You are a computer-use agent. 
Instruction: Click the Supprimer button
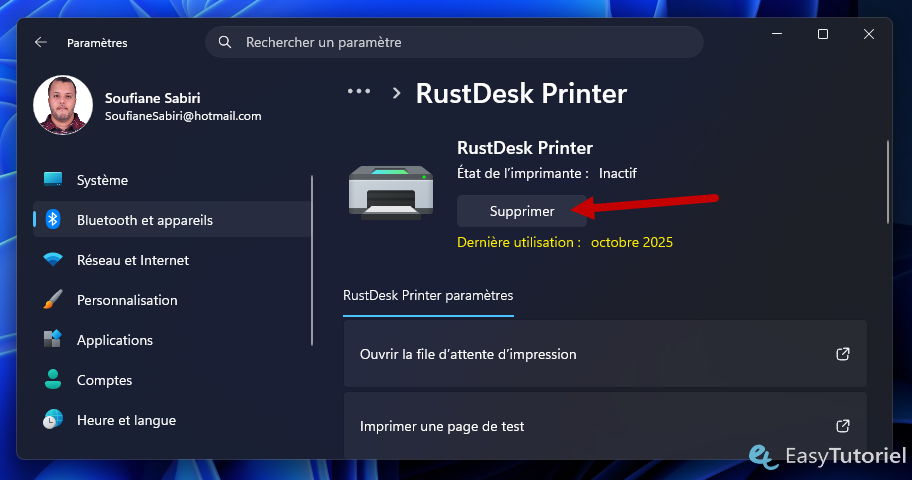(x=522, y=211)
